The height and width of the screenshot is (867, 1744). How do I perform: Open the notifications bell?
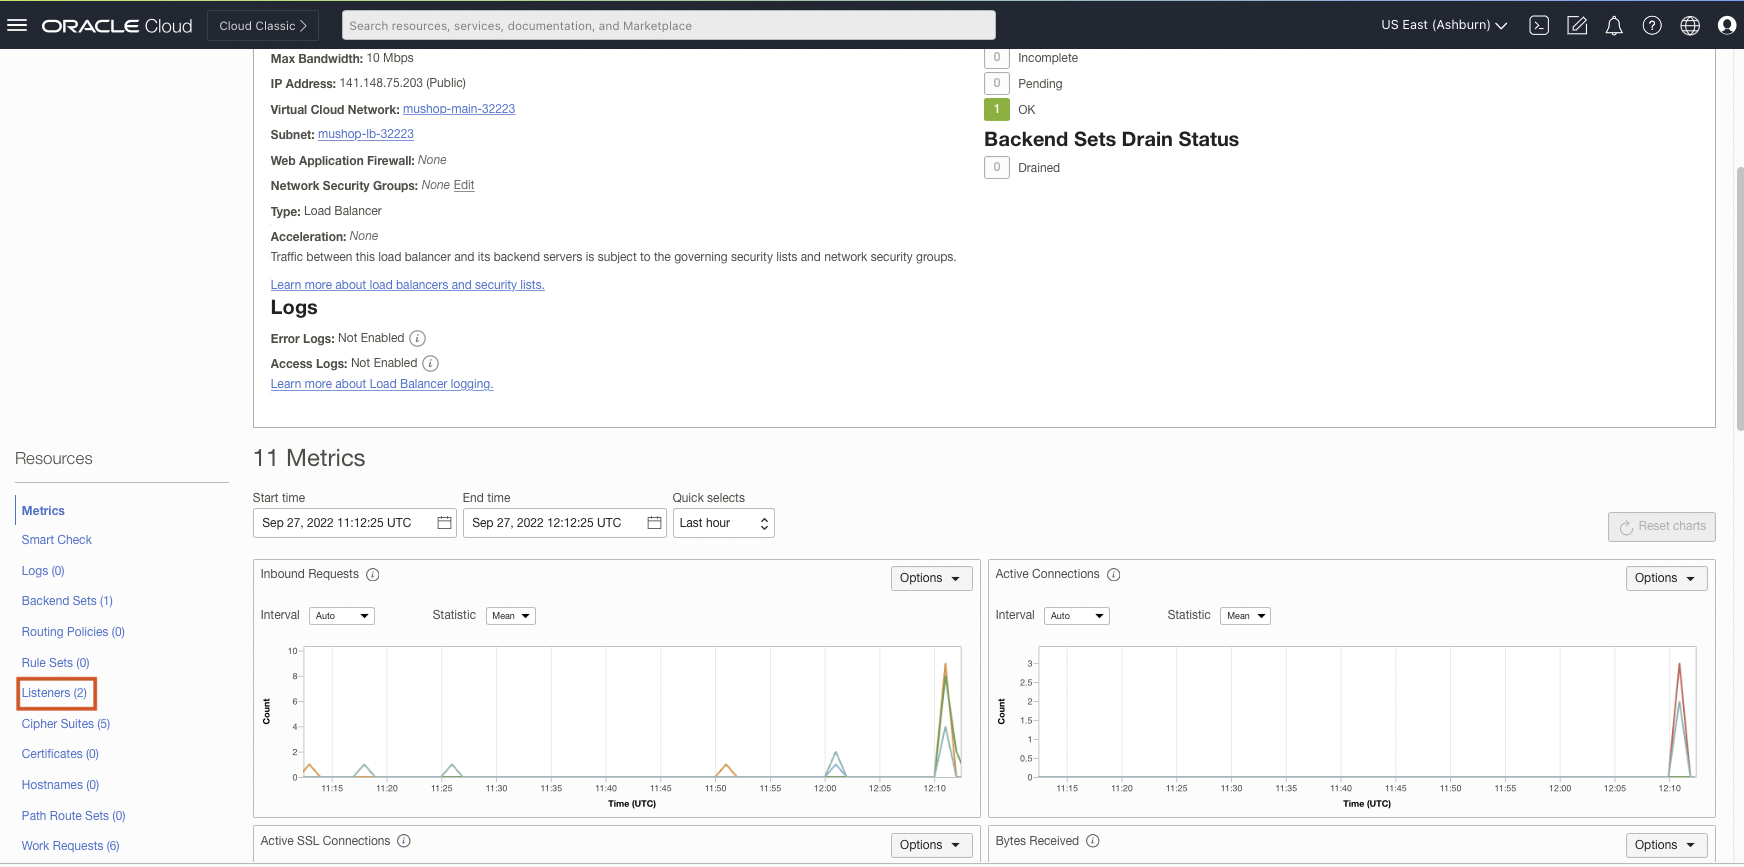point(1614,26)
